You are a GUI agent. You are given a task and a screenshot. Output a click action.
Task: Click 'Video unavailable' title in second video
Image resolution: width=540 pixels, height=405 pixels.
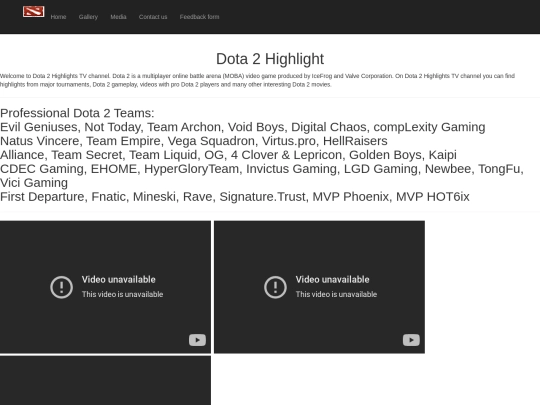pos(332,279)
